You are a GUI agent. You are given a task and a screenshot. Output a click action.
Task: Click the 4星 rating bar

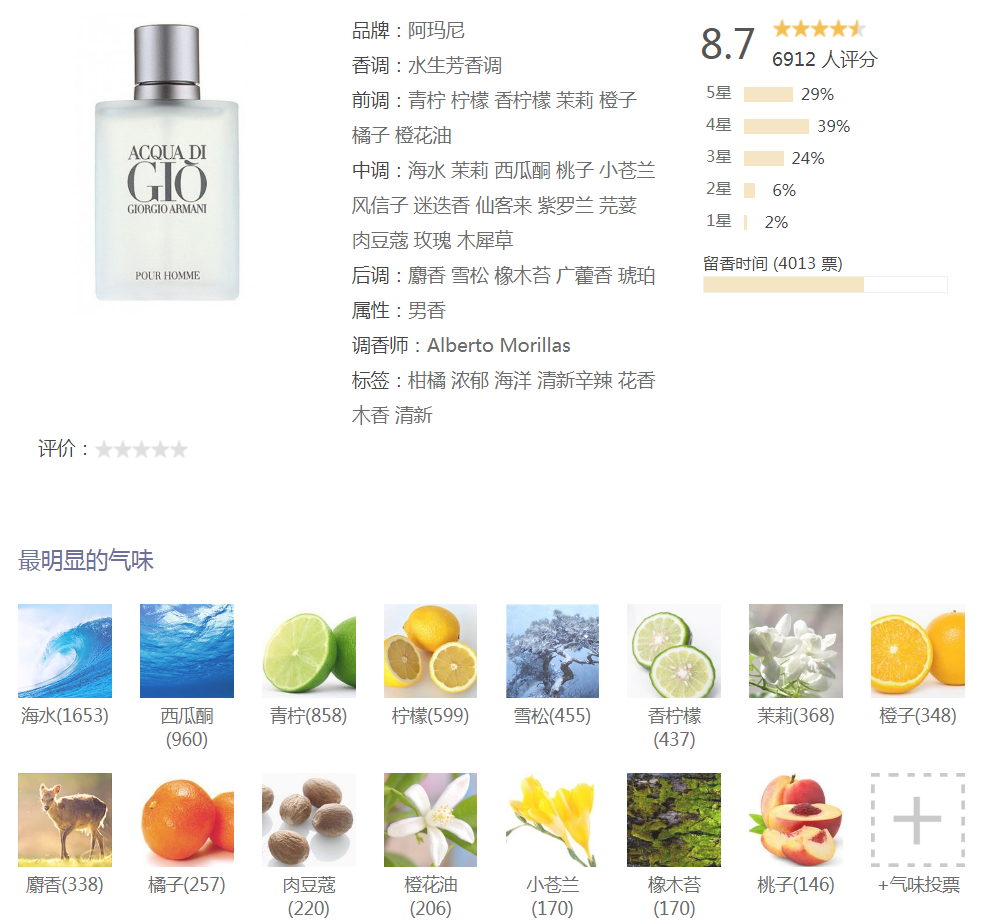coord(776,126)
